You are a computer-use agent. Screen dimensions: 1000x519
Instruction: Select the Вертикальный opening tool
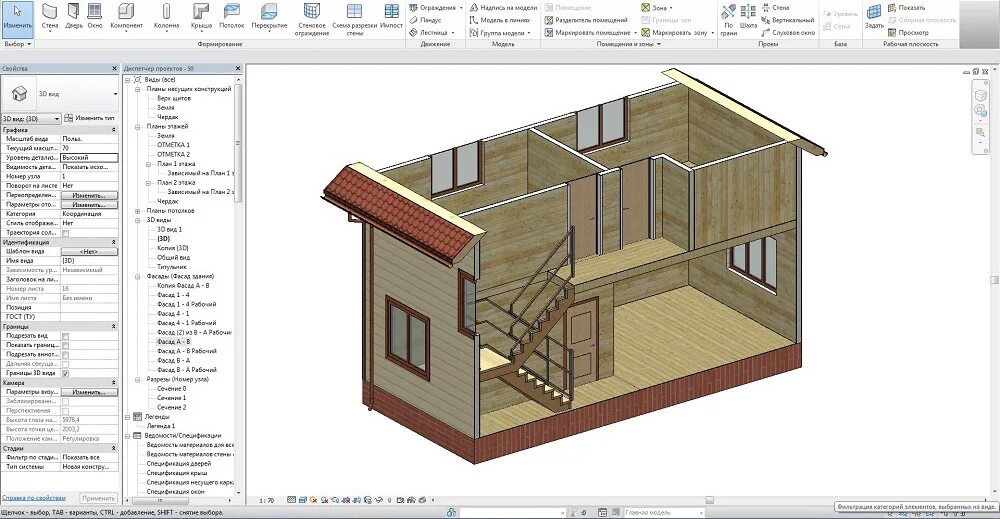[x=788, y=20]
